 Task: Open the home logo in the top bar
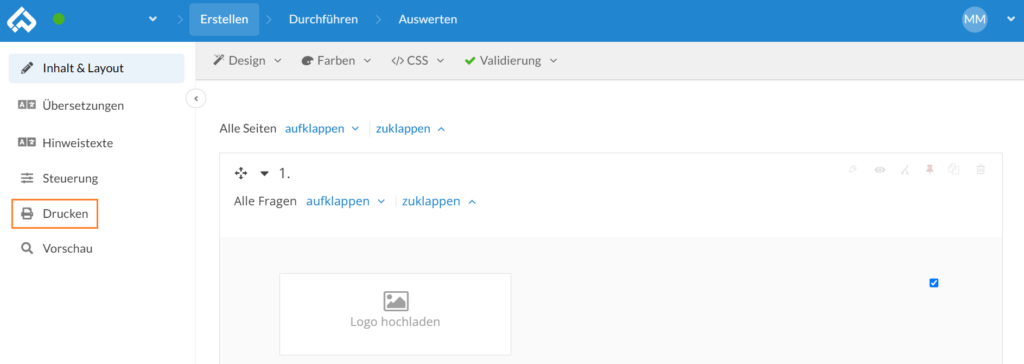[21, 19]
